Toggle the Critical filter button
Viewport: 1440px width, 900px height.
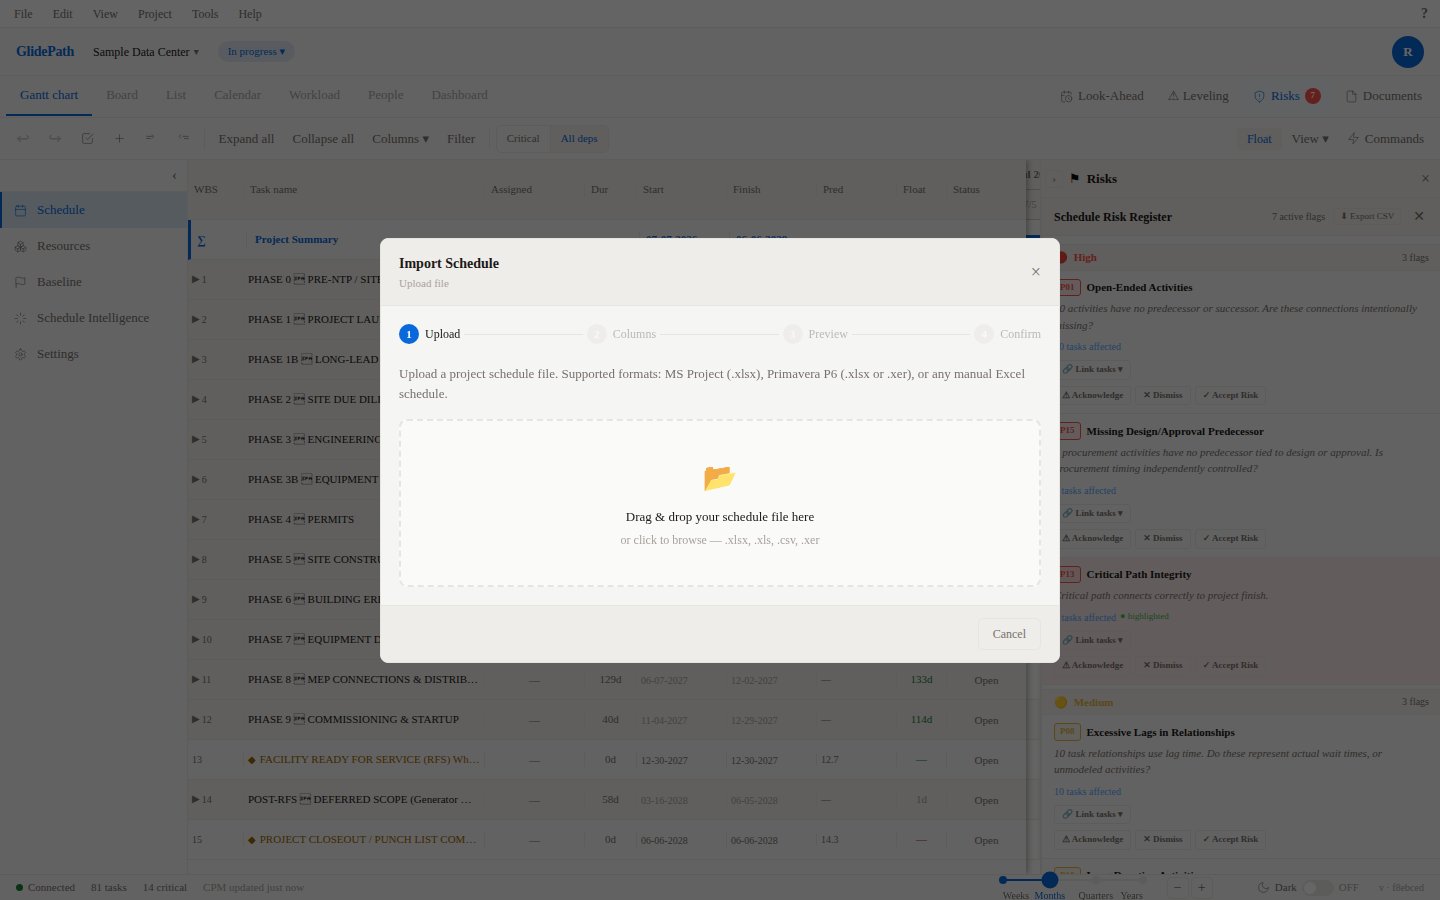click(x=523, y=139)
